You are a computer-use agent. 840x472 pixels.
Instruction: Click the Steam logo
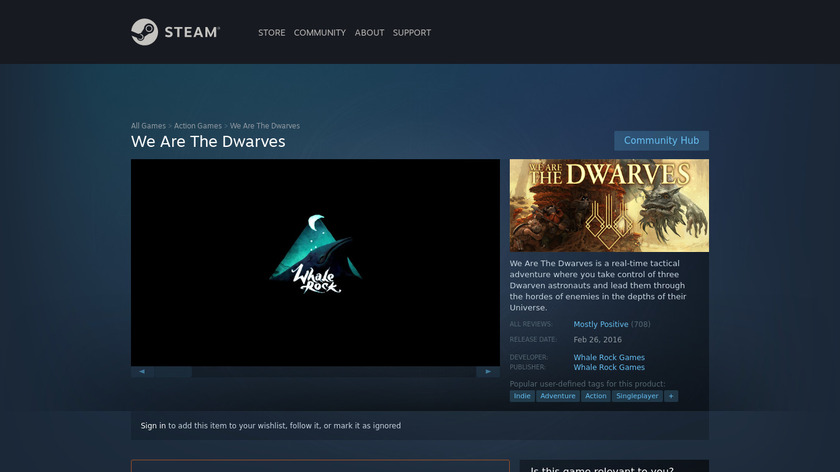[x=175, y=32]
